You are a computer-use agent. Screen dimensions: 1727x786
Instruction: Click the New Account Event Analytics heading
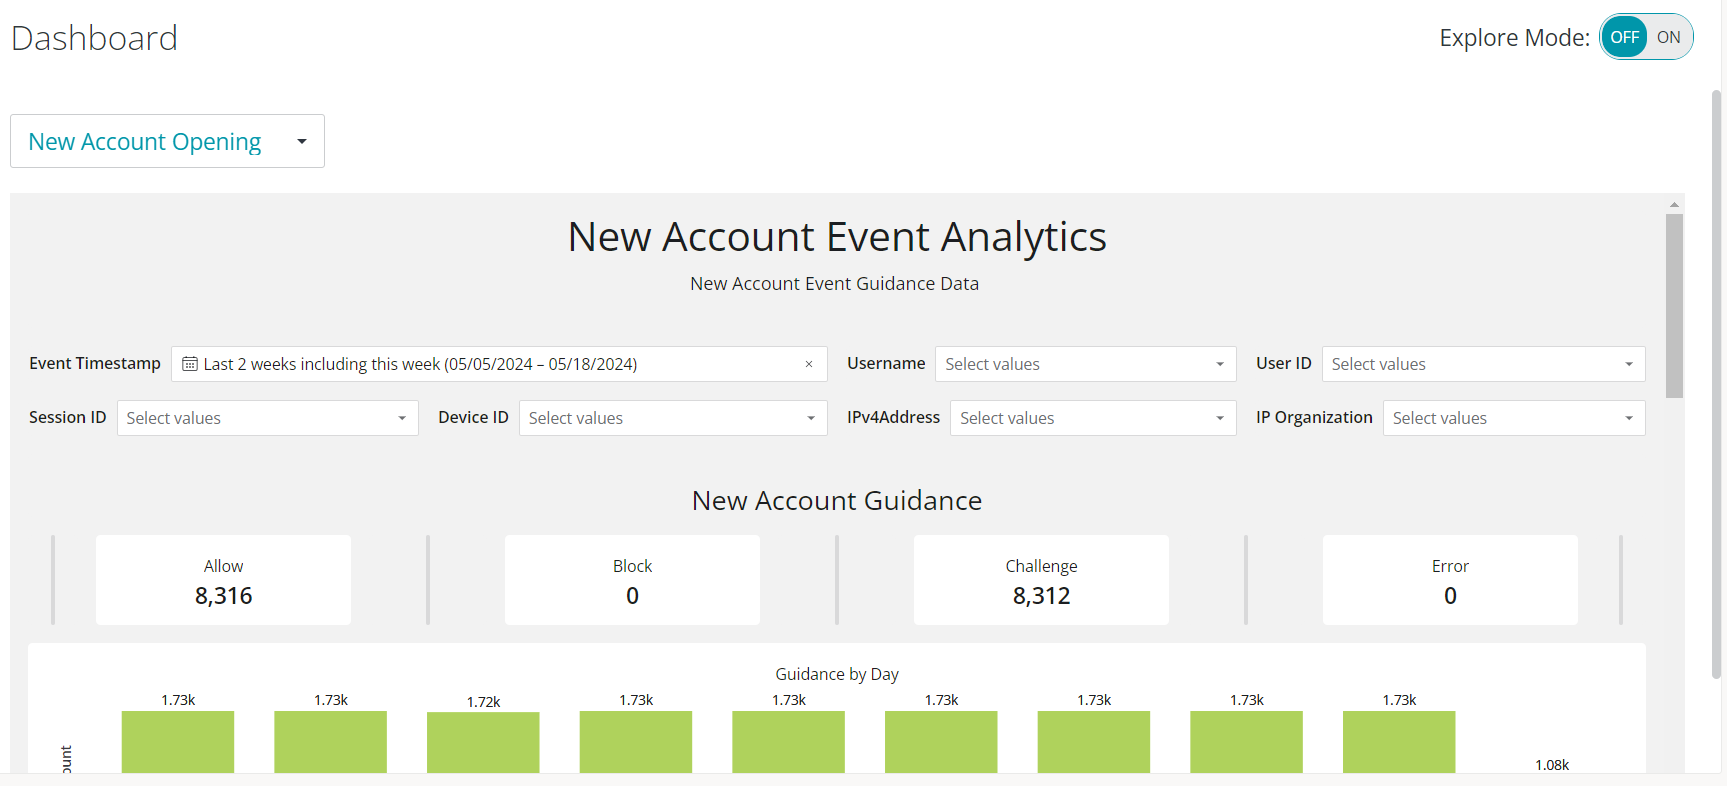837,237
